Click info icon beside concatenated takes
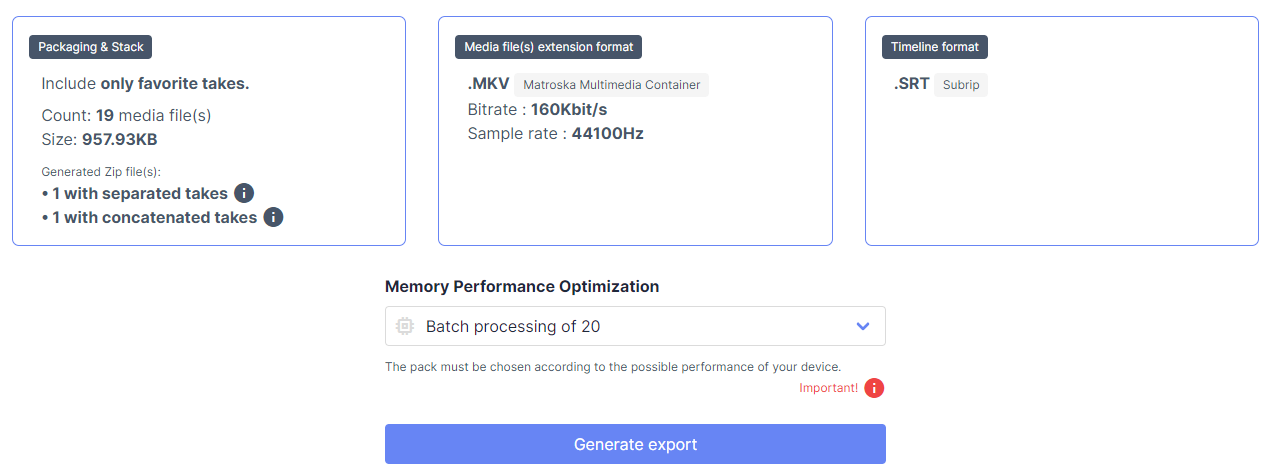 pos(273,217)
